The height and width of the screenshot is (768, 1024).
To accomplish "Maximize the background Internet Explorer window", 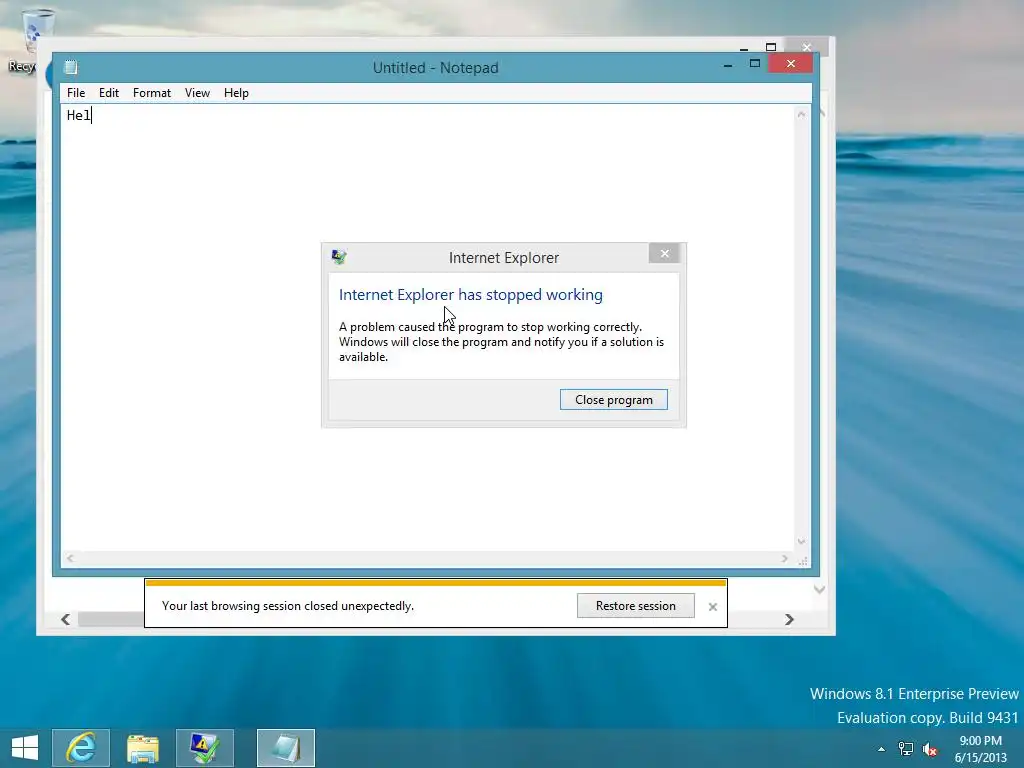I will pyautogui.click(x=771, y=46).
